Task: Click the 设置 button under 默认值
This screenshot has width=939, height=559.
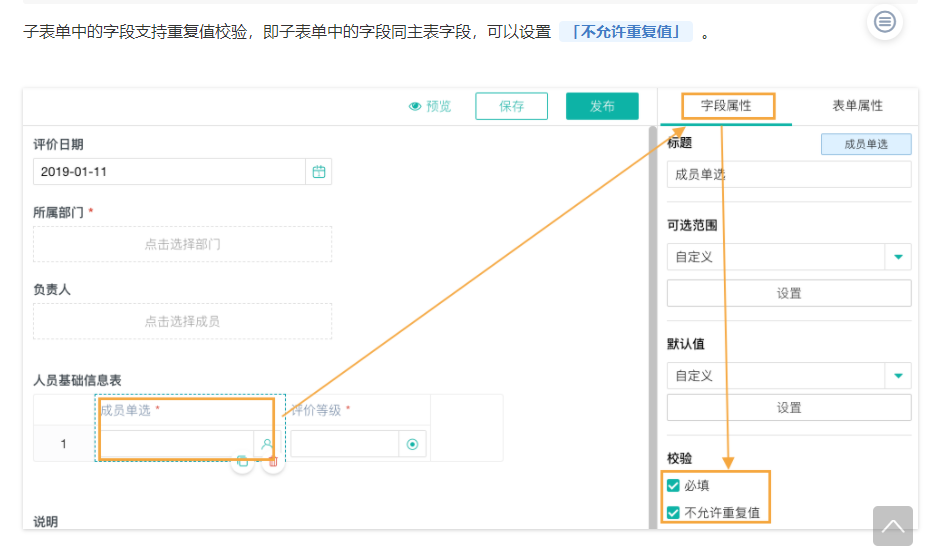Action: (789, 407)
